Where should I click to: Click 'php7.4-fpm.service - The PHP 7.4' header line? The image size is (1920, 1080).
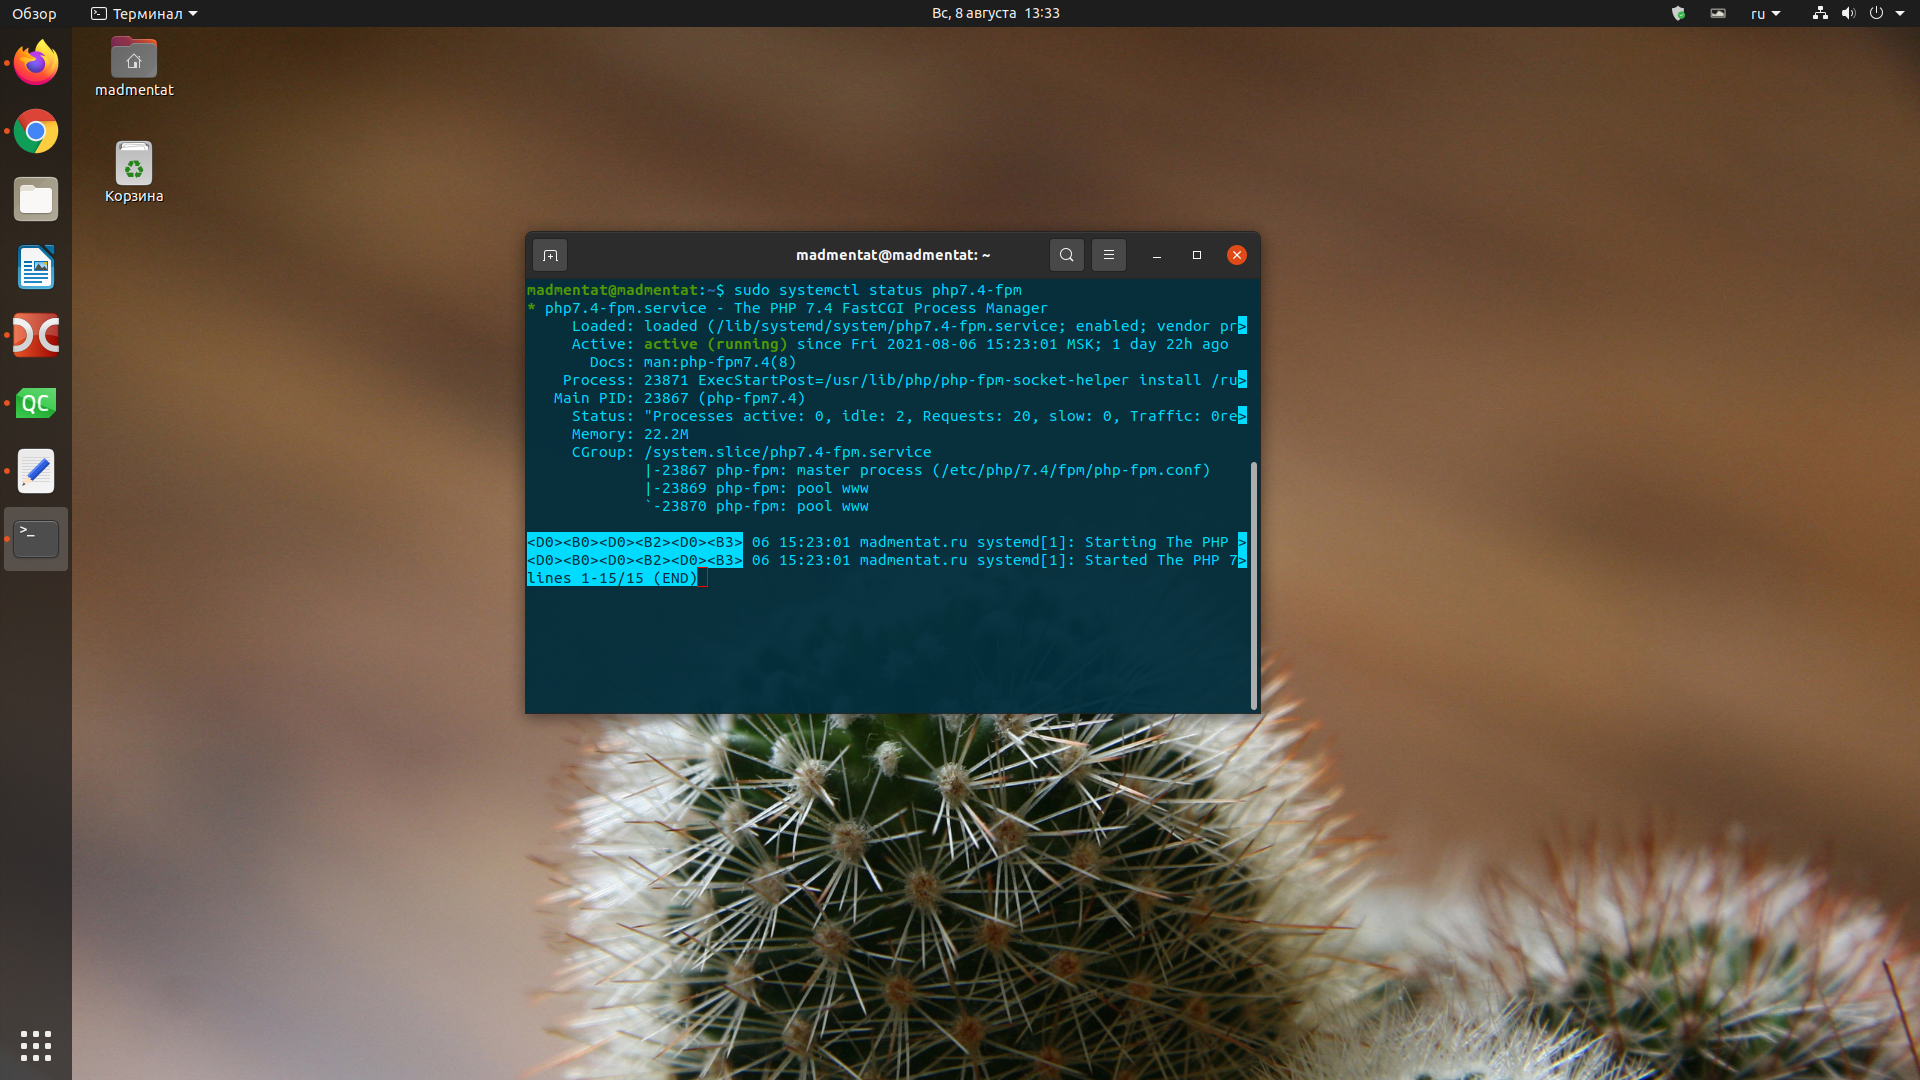(x=788, y=308)
